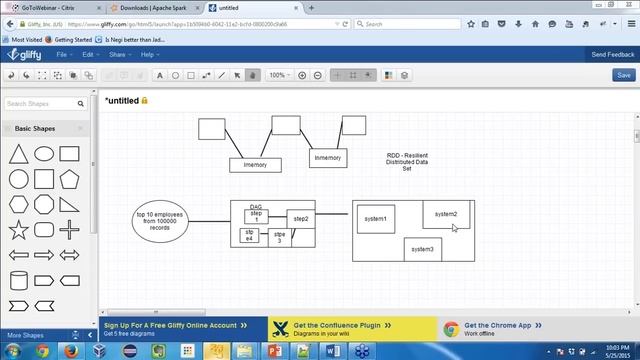Click the browser back arrow
The width and height of the screenshot is (640, 360).
click(x=10, y=24)
